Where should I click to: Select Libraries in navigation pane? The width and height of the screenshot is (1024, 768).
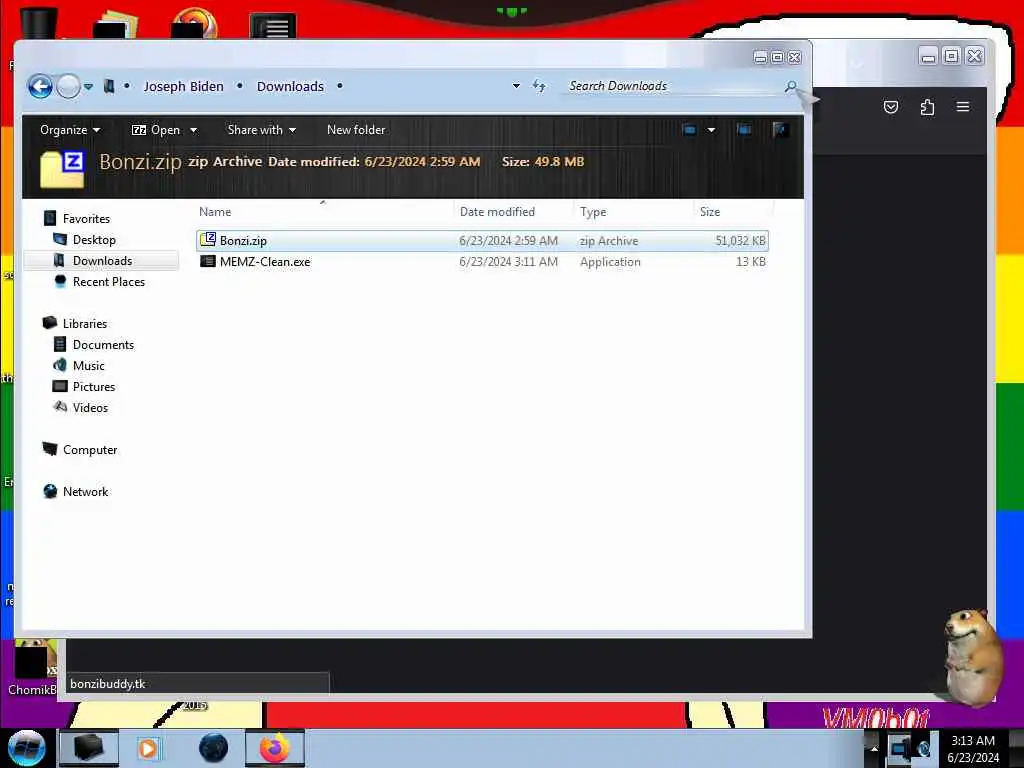[85, 323]
